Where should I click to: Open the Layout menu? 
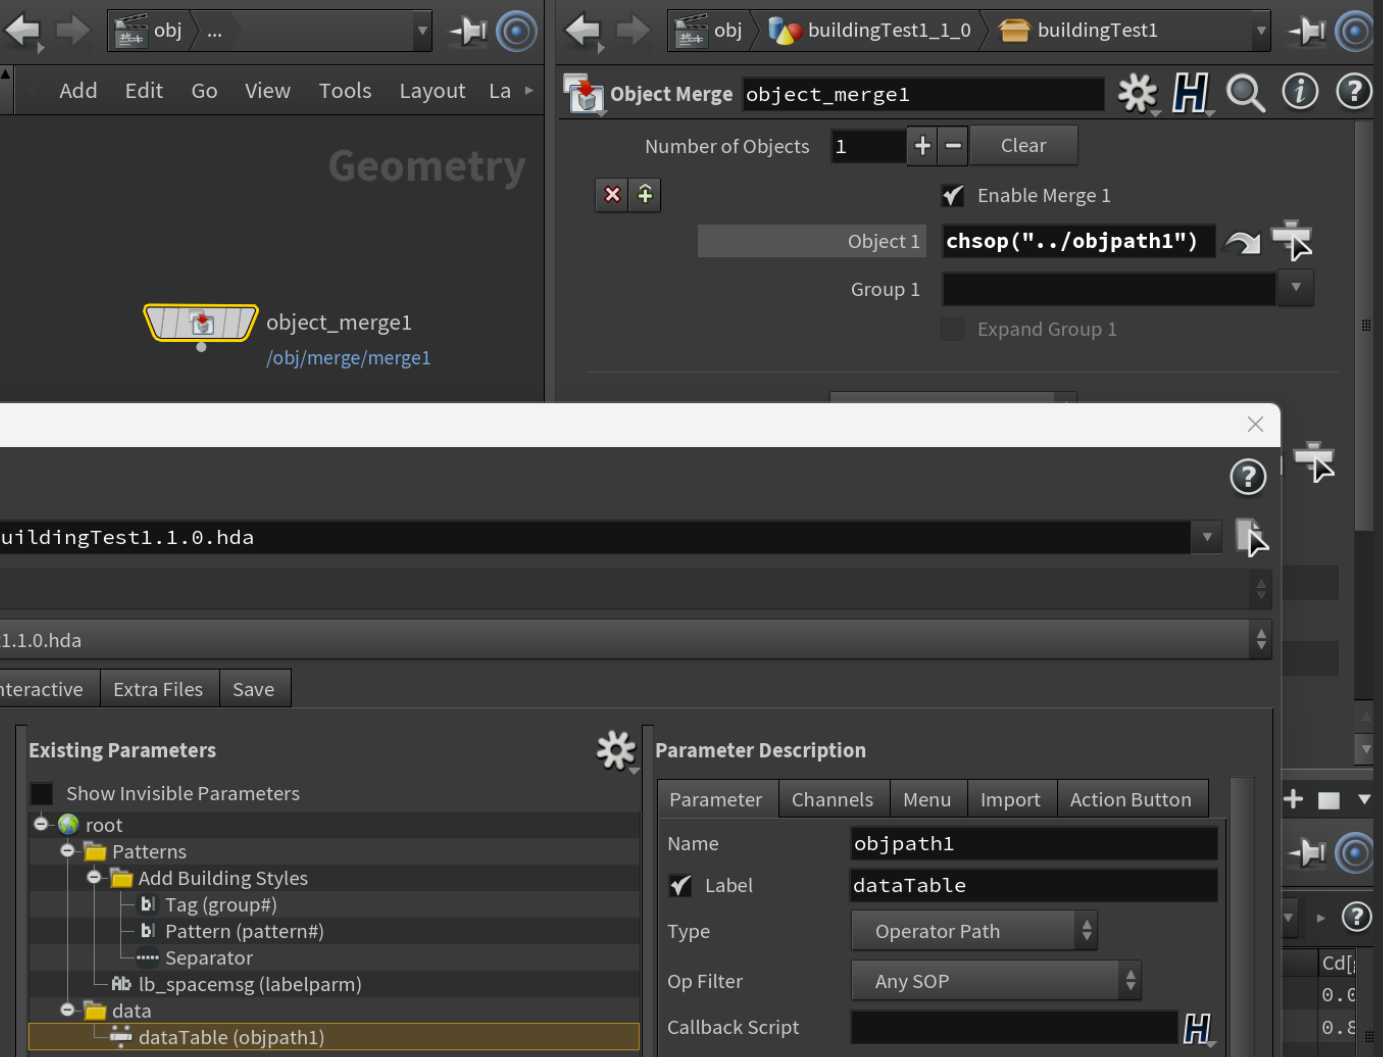[432, 91]
